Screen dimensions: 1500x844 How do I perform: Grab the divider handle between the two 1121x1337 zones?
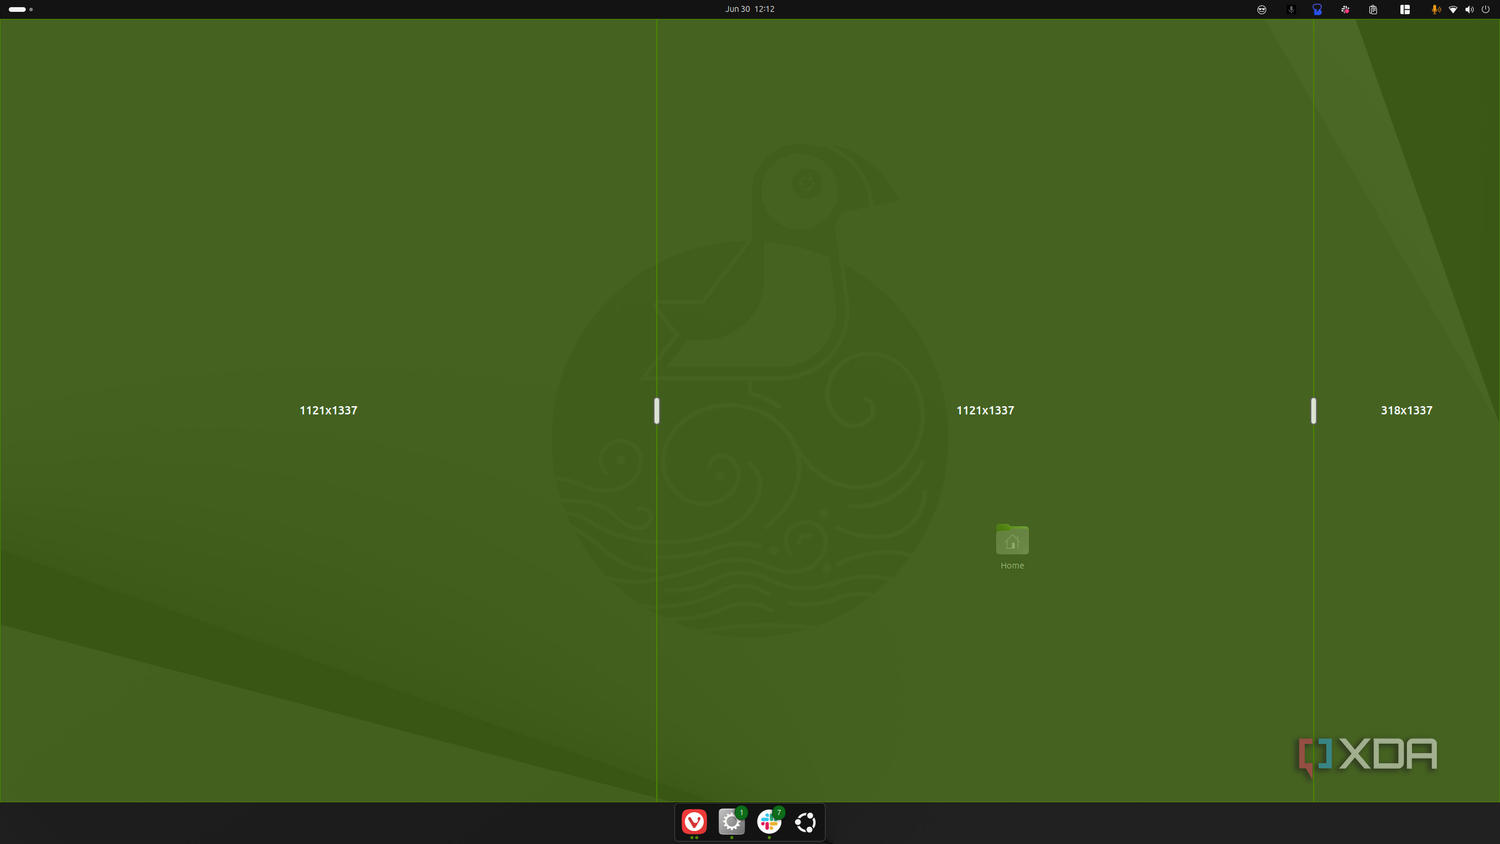657,410
